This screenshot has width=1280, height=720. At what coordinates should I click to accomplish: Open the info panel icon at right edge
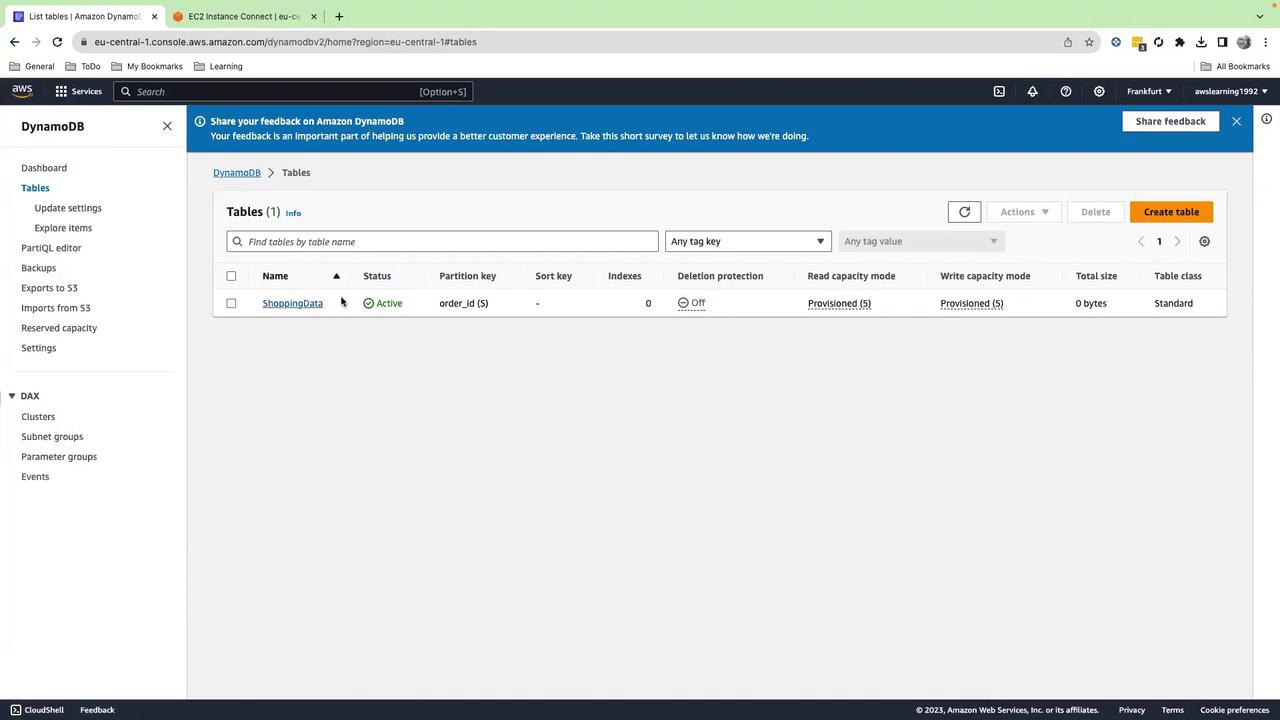[x=1267, y=120]
